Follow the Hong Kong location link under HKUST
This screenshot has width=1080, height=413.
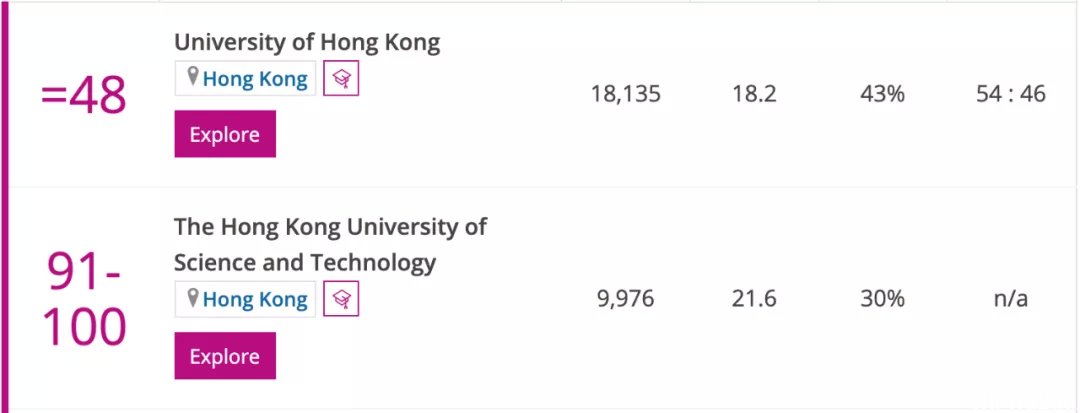point(255,299)
